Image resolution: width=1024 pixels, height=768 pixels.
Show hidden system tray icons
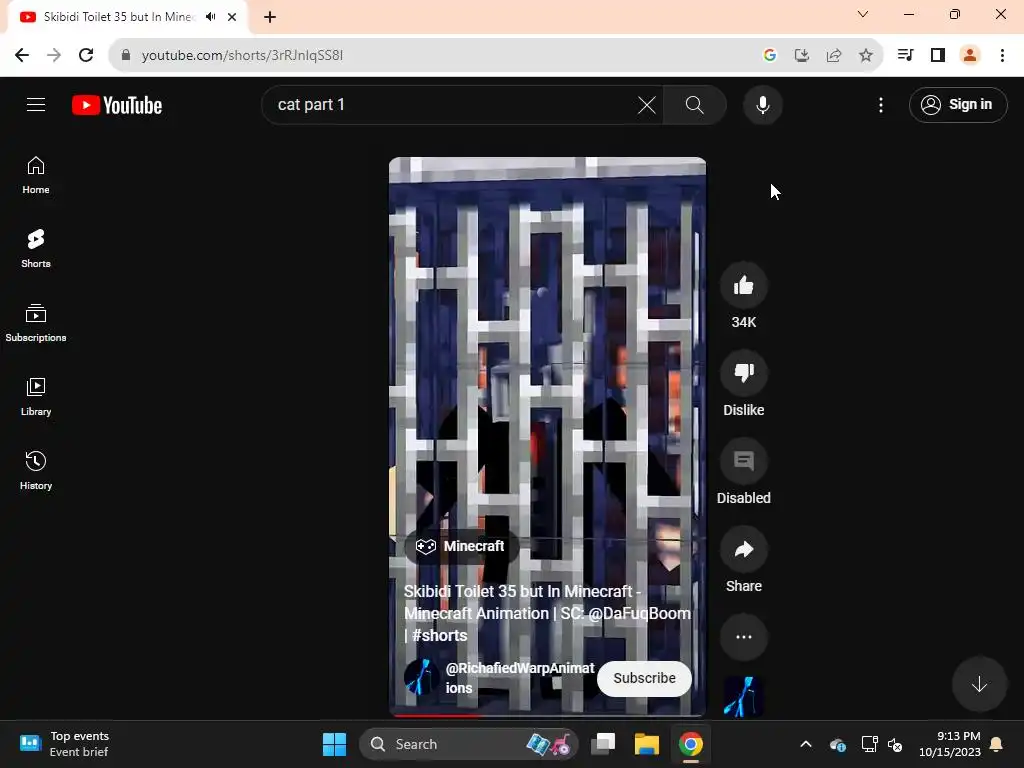point(806,744)
